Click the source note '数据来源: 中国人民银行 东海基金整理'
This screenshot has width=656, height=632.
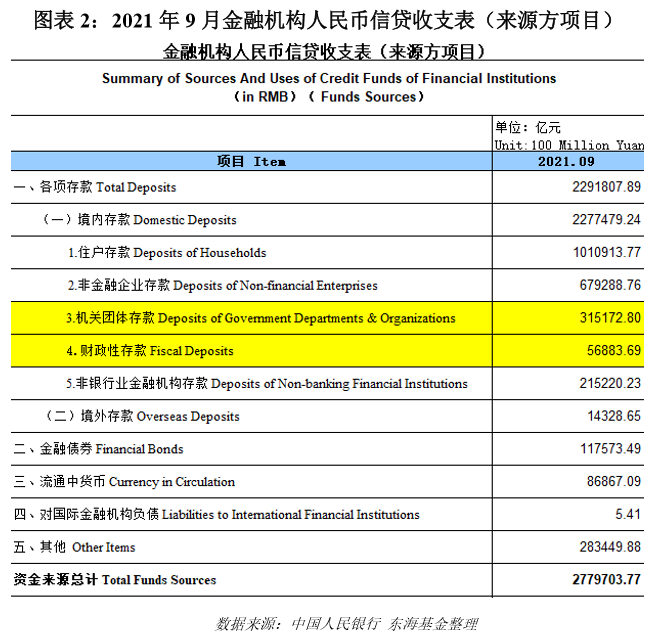(346, 623)
